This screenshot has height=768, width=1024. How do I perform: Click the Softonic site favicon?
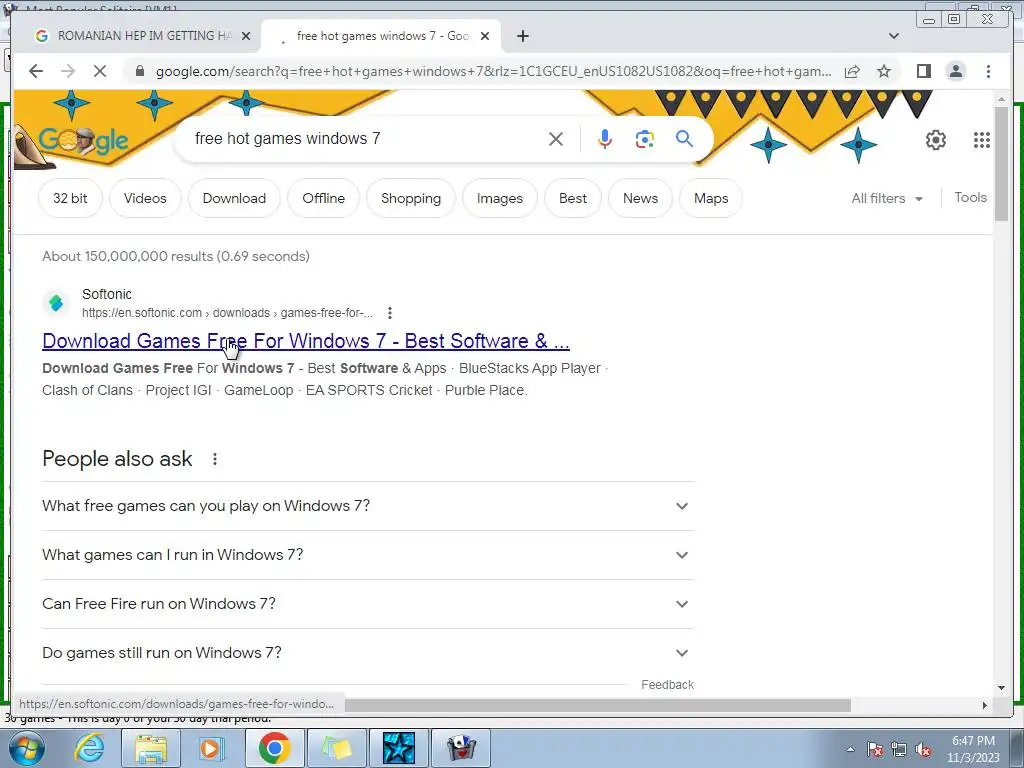click(56, 303)
